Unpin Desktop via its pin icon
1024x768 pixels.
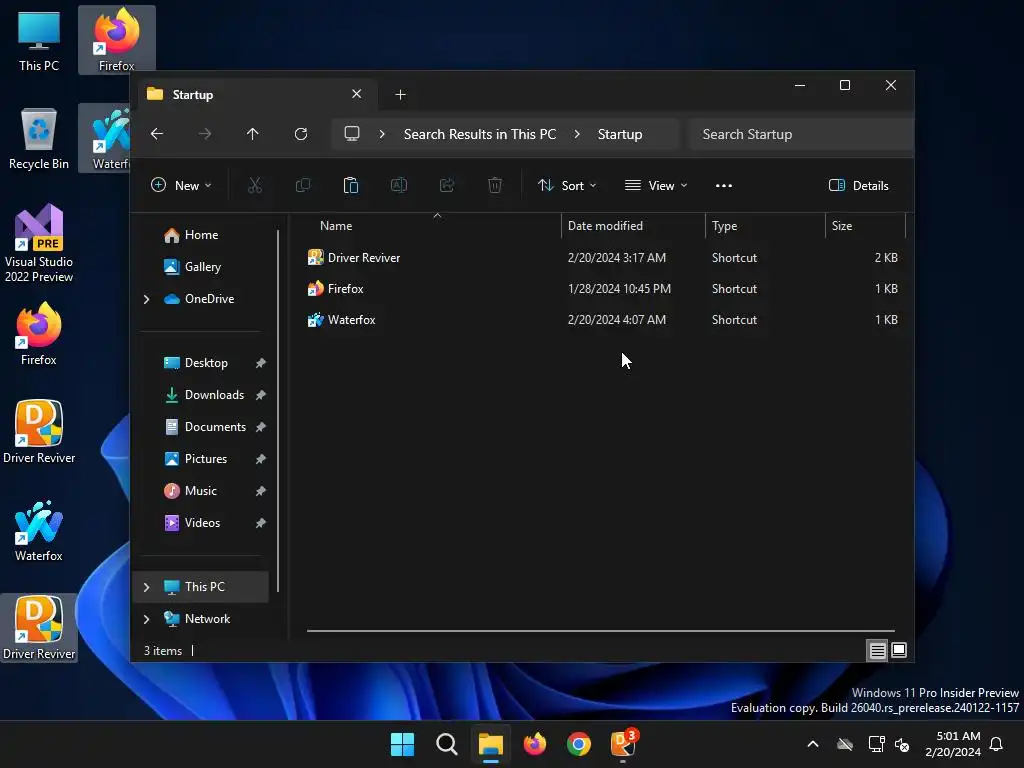[261, 363]
